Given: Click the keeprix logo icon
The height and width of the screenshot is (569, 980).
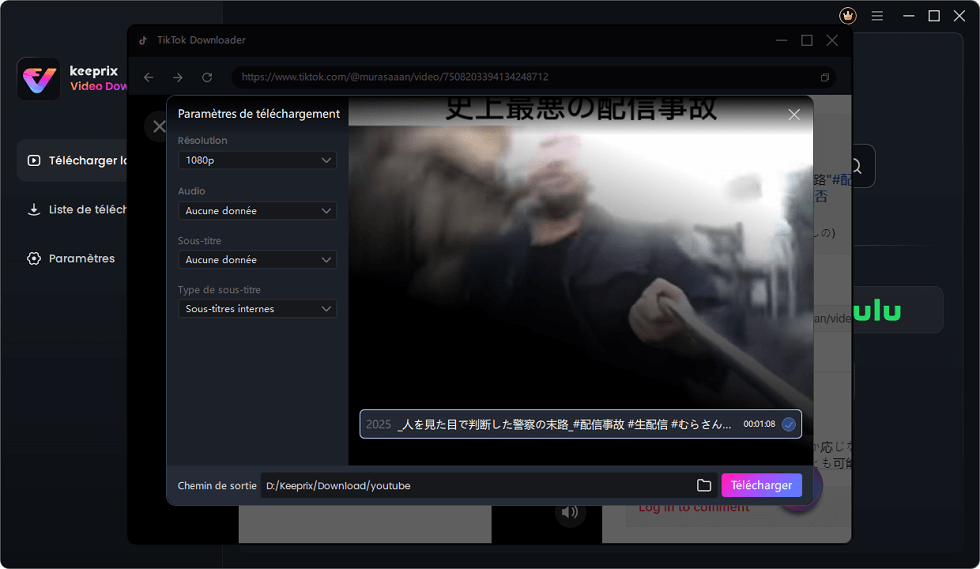Looking at the screenshot, I should coord(38,79).
